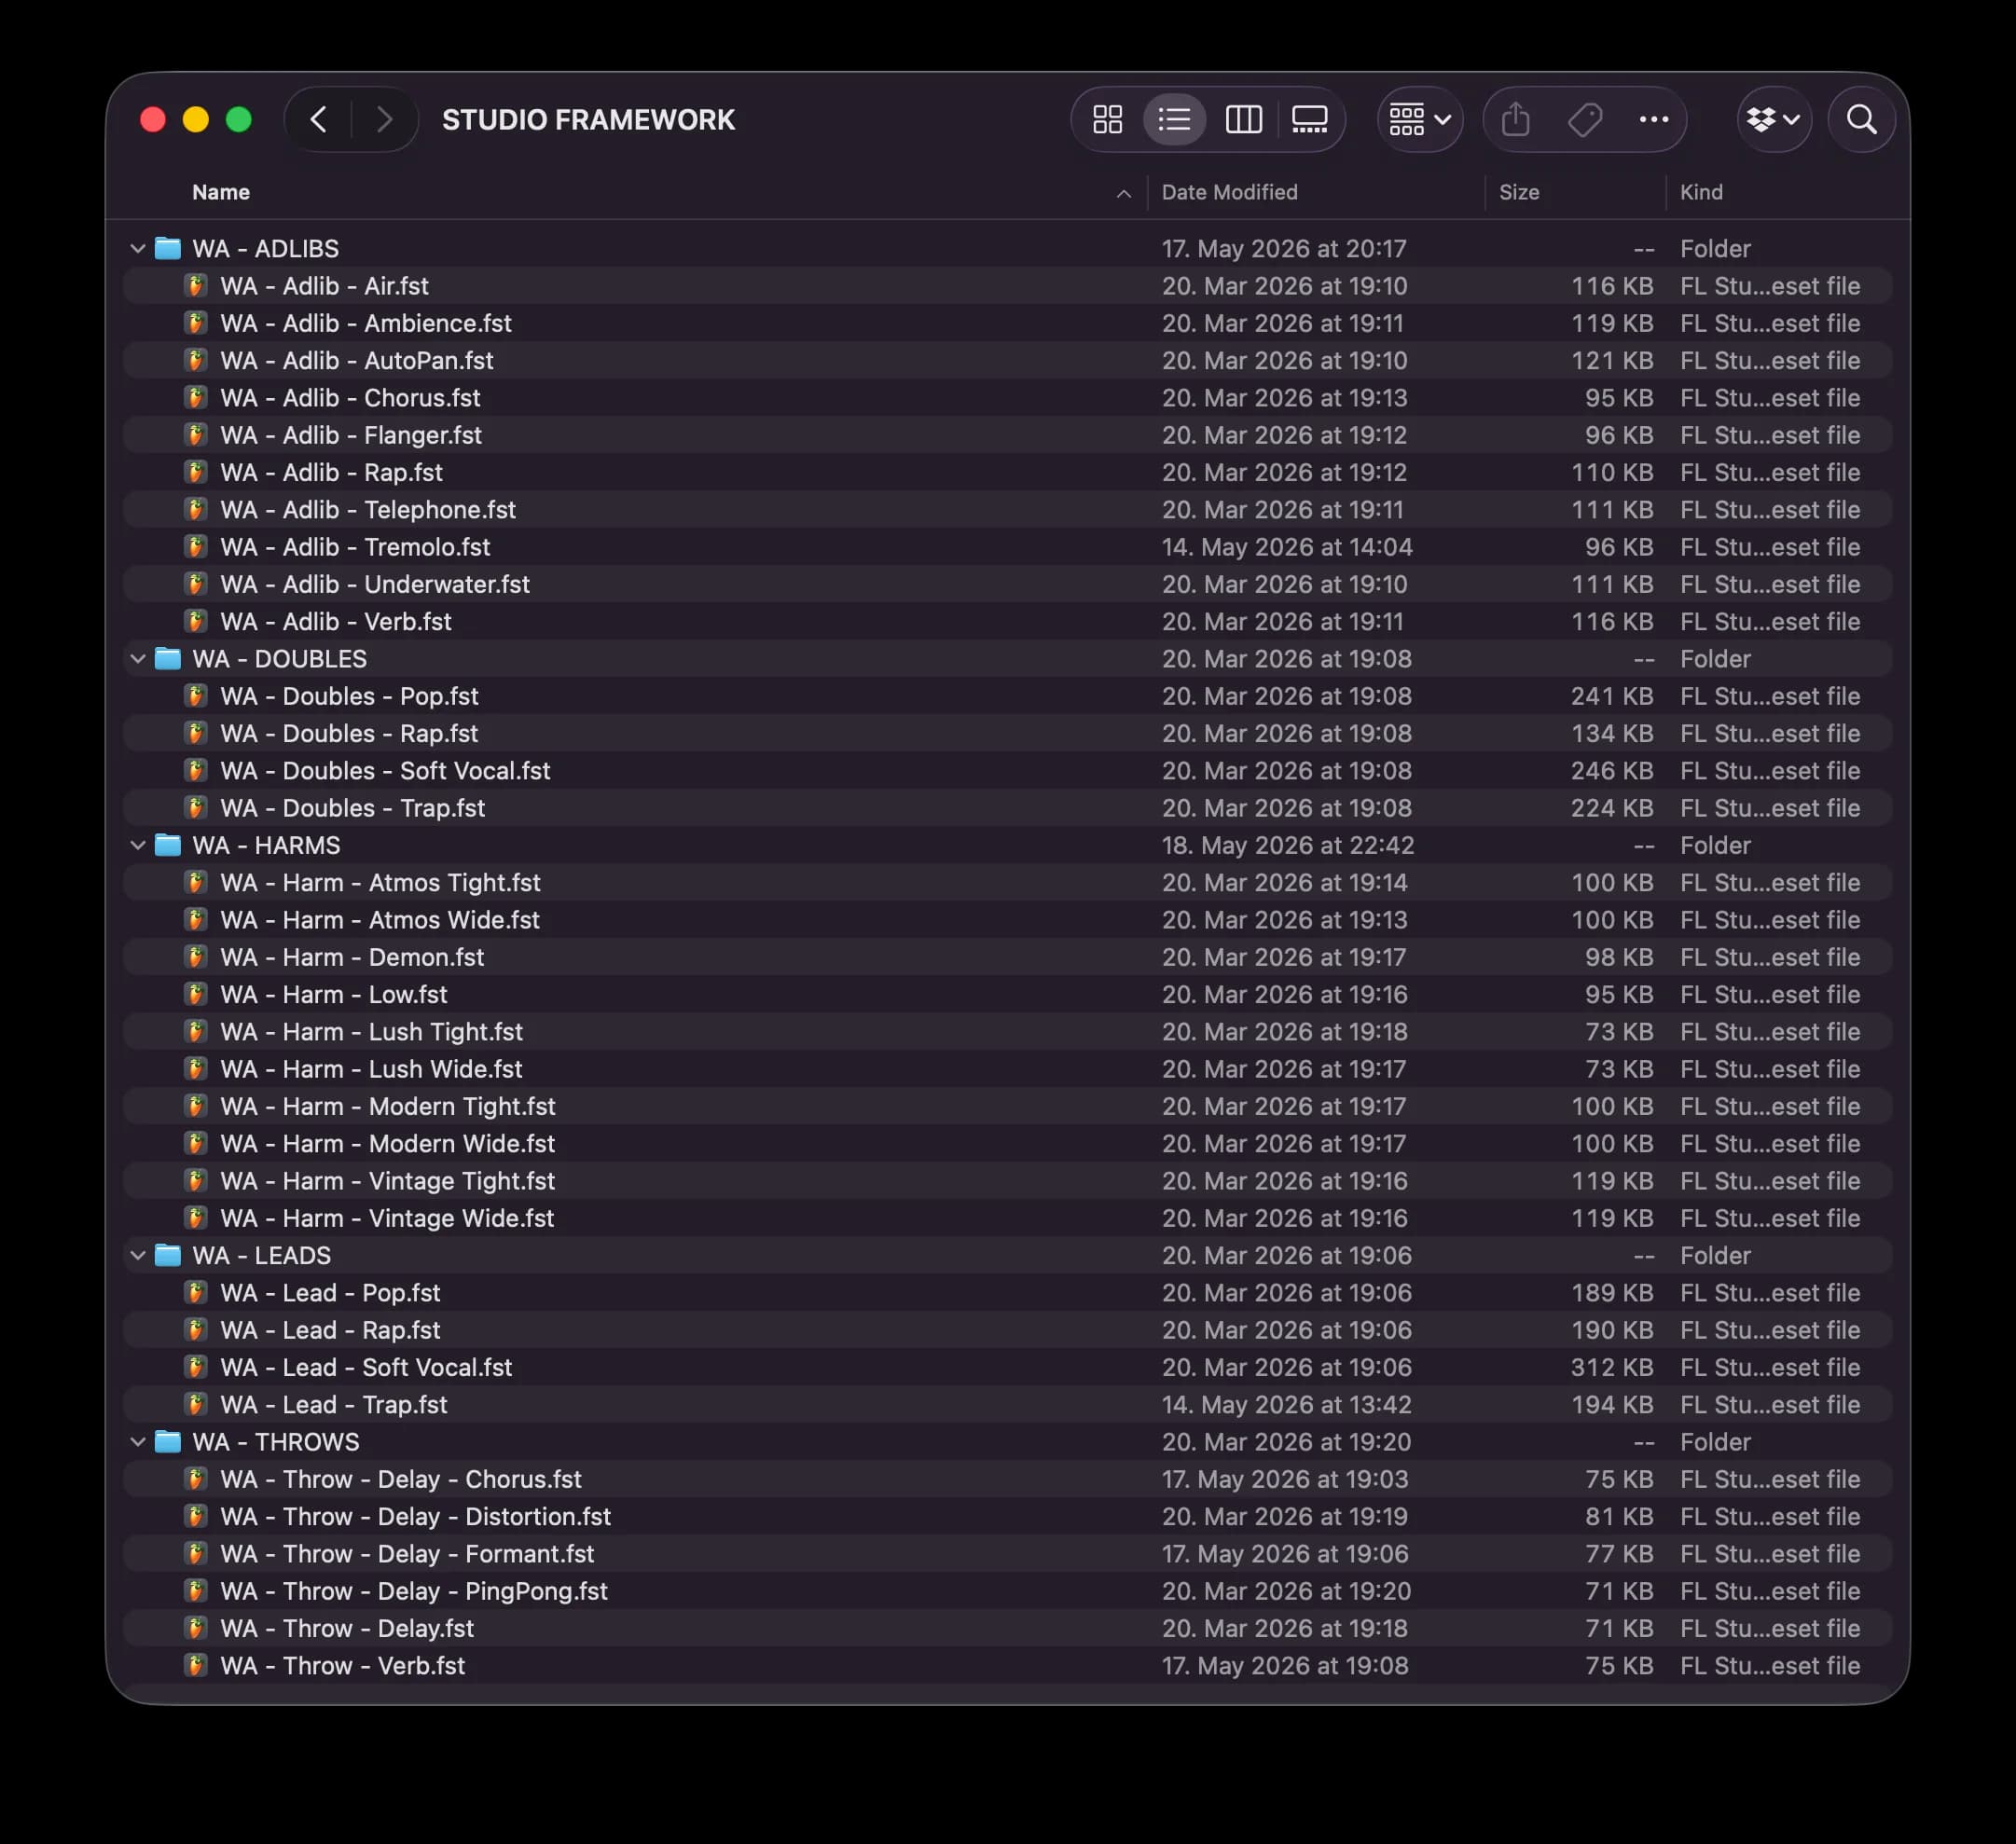The image size is (2016, 1844).
Task: Open the More actions ellipsis menu
Action: click(1654, 120)
